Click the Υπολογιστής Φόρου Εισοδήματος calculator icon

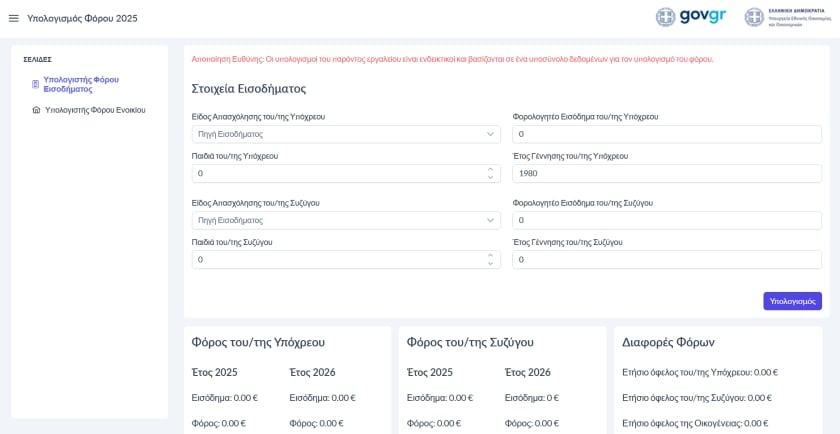36,84
